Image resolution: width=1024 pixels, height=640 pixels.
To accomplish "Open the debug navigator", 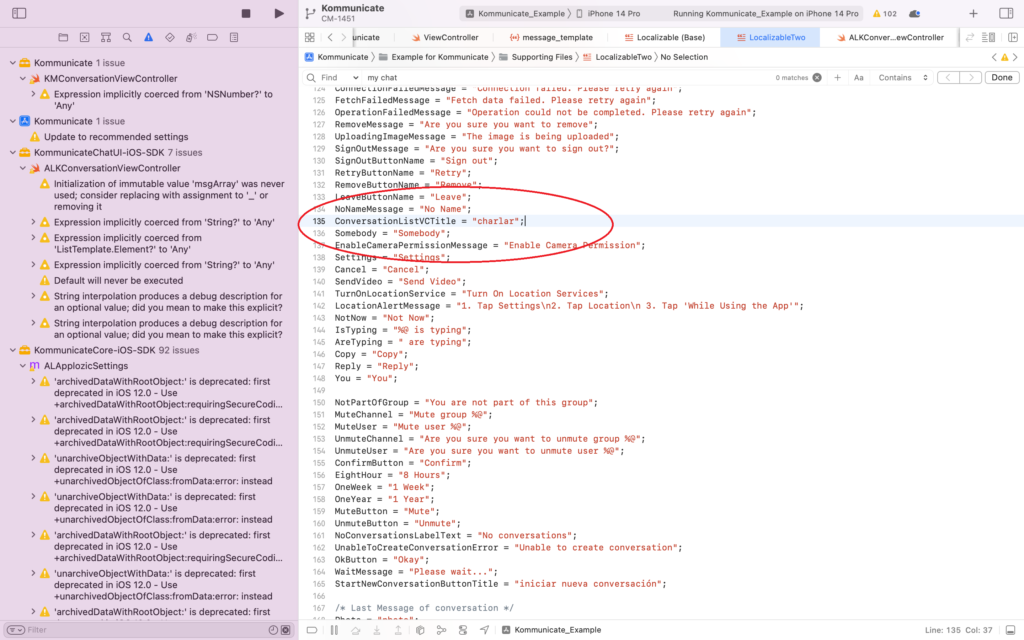I will (191, 37).
